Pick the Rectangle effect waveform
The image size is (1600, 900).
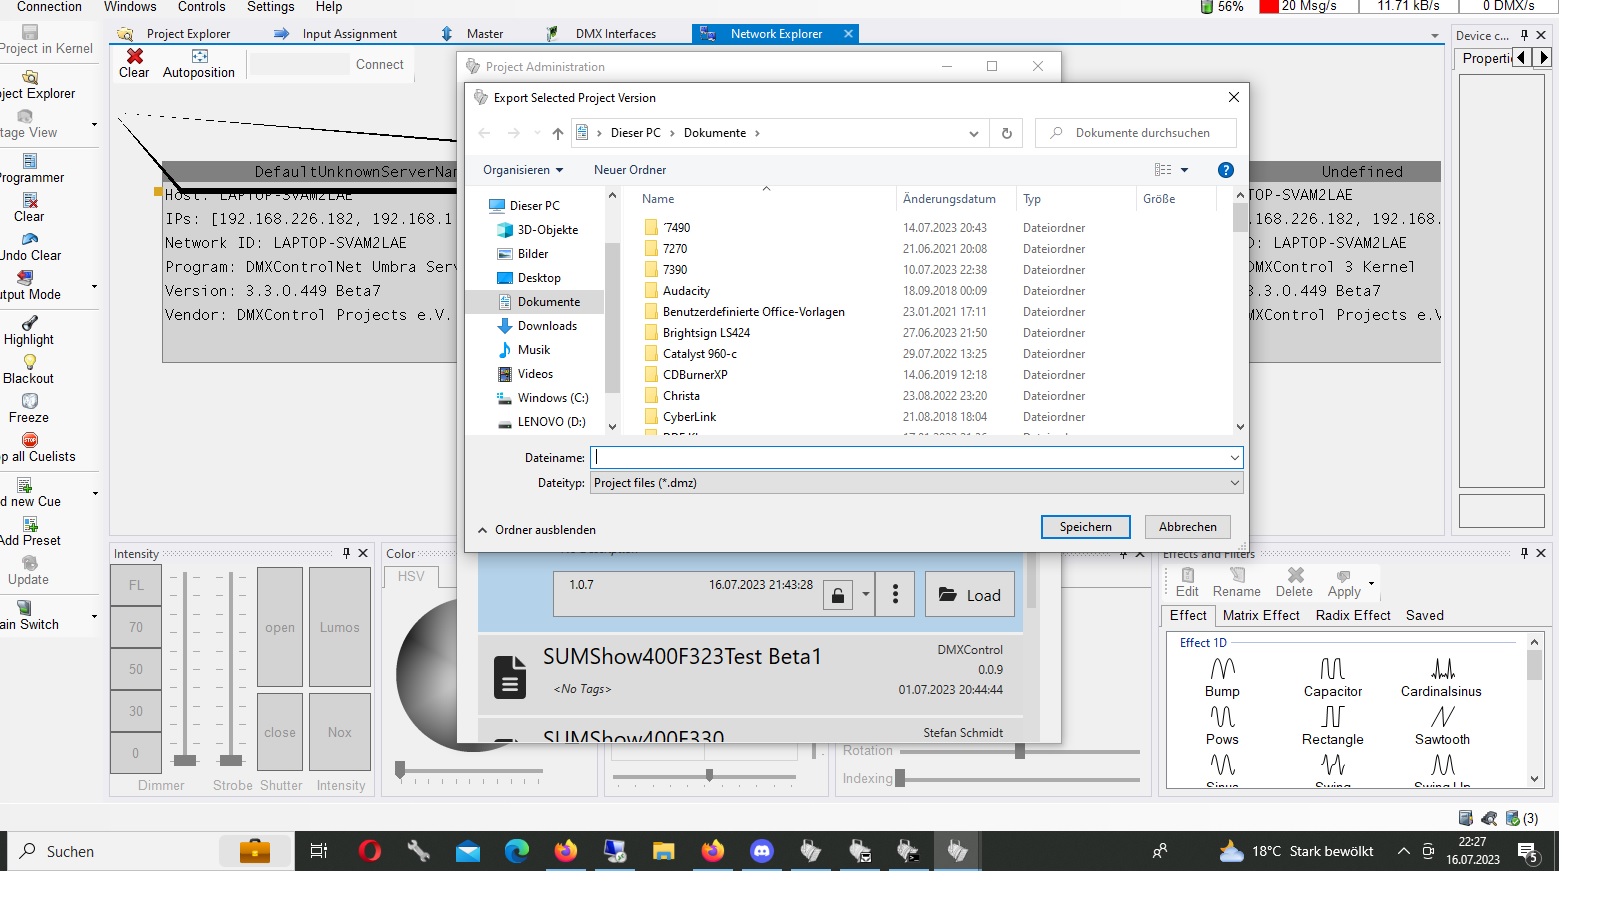1332,717
